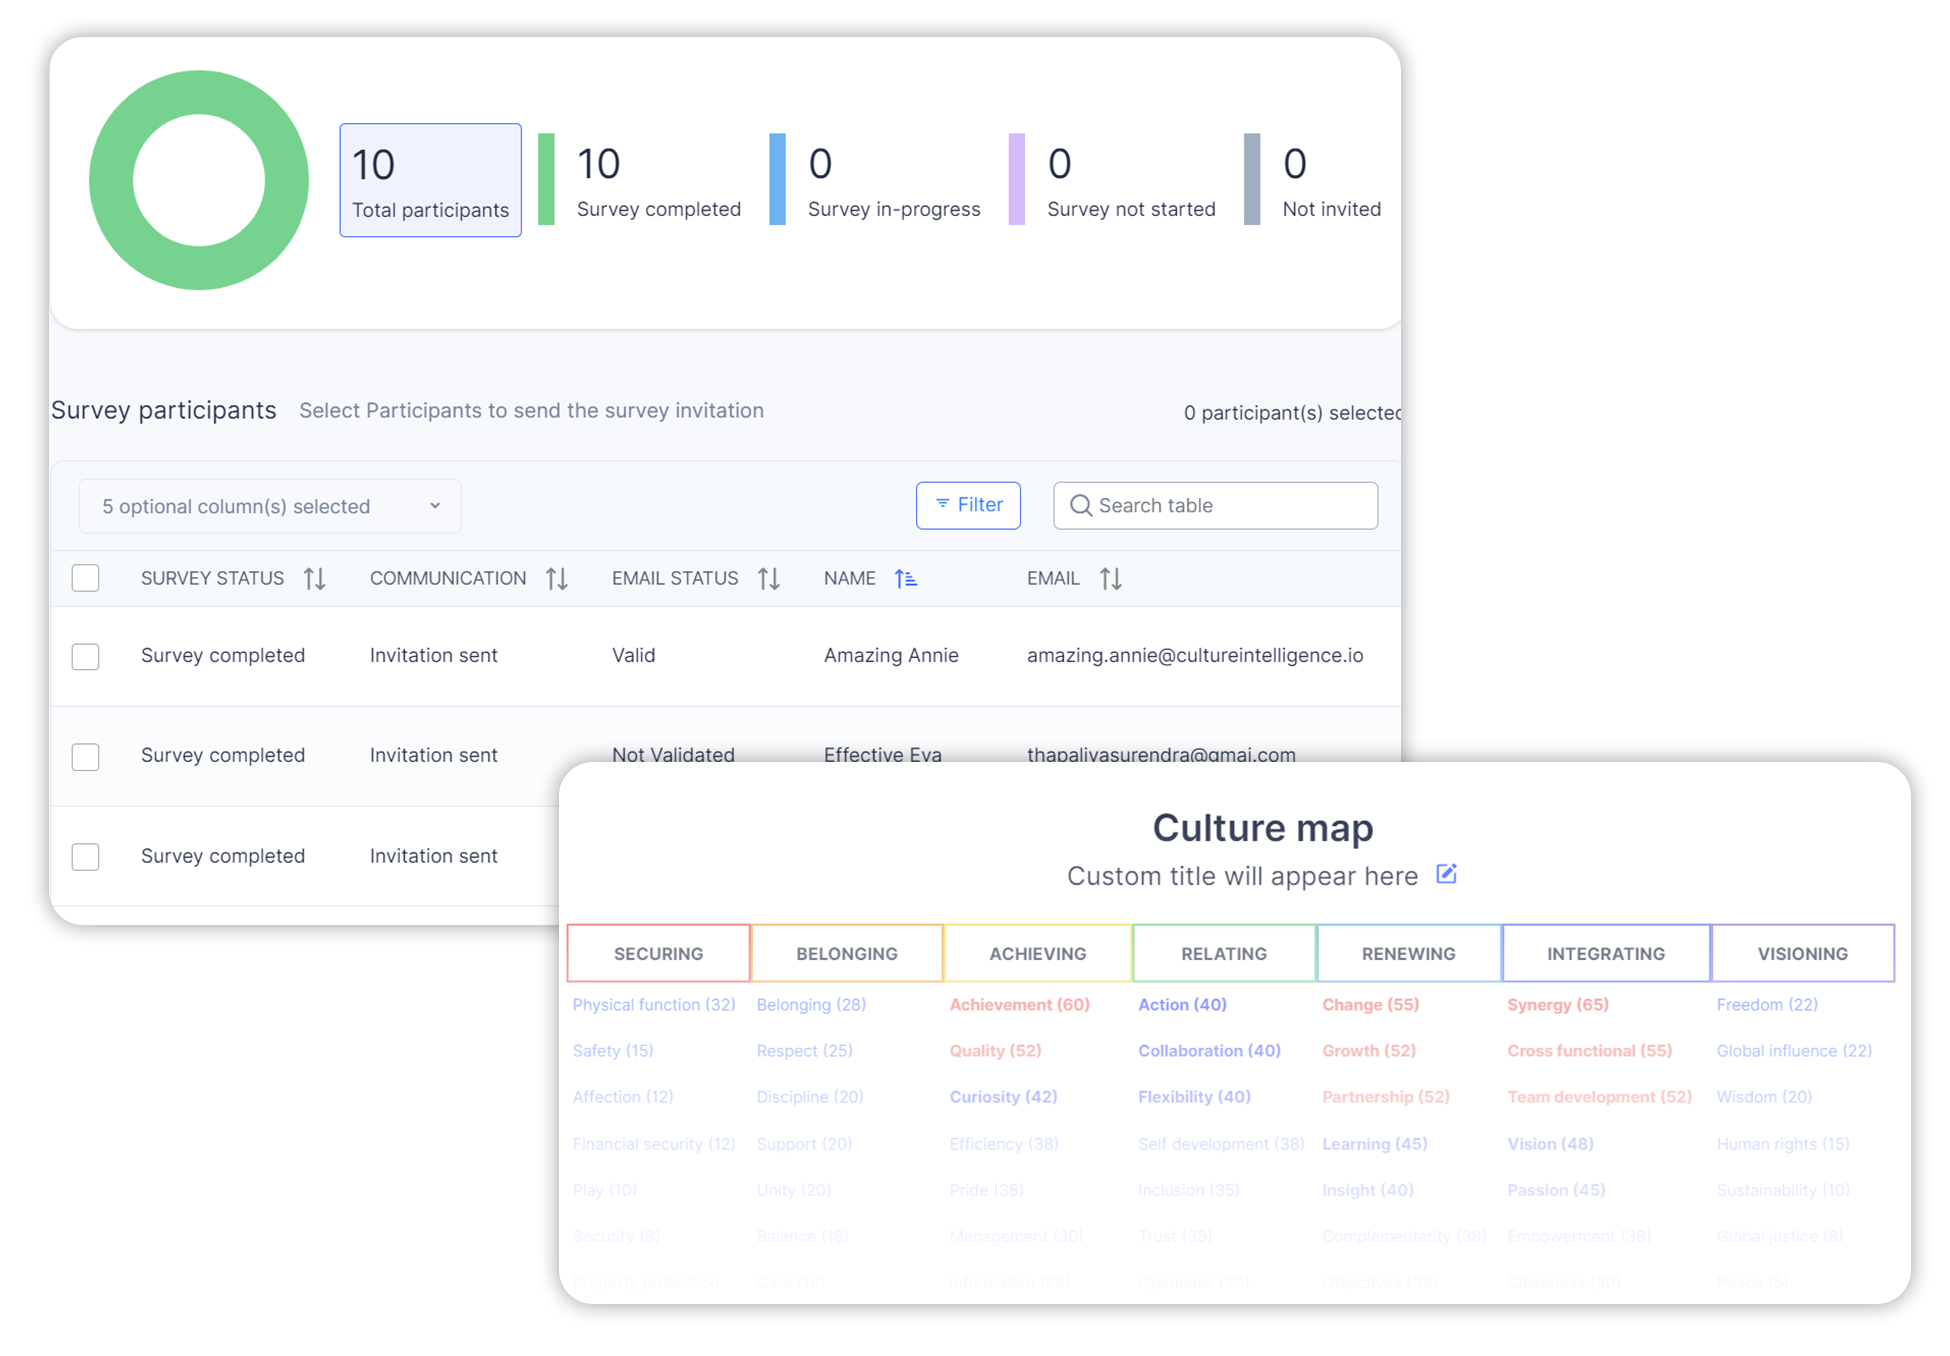
Task: Toggle Name column ascending sort icon
Action: (x=906, y=578)
